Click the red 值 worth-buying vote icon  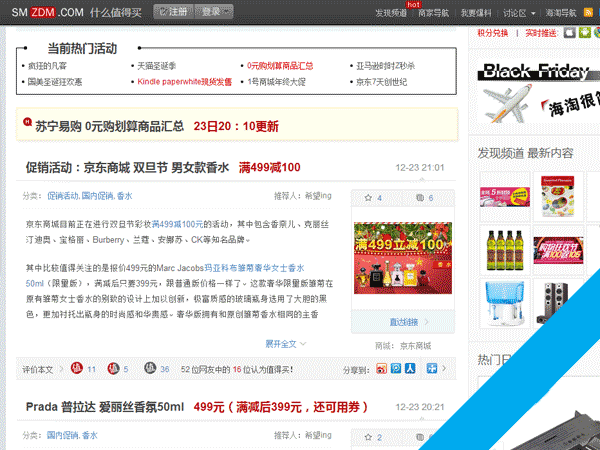pyautogui.click(x=77, y=369)
